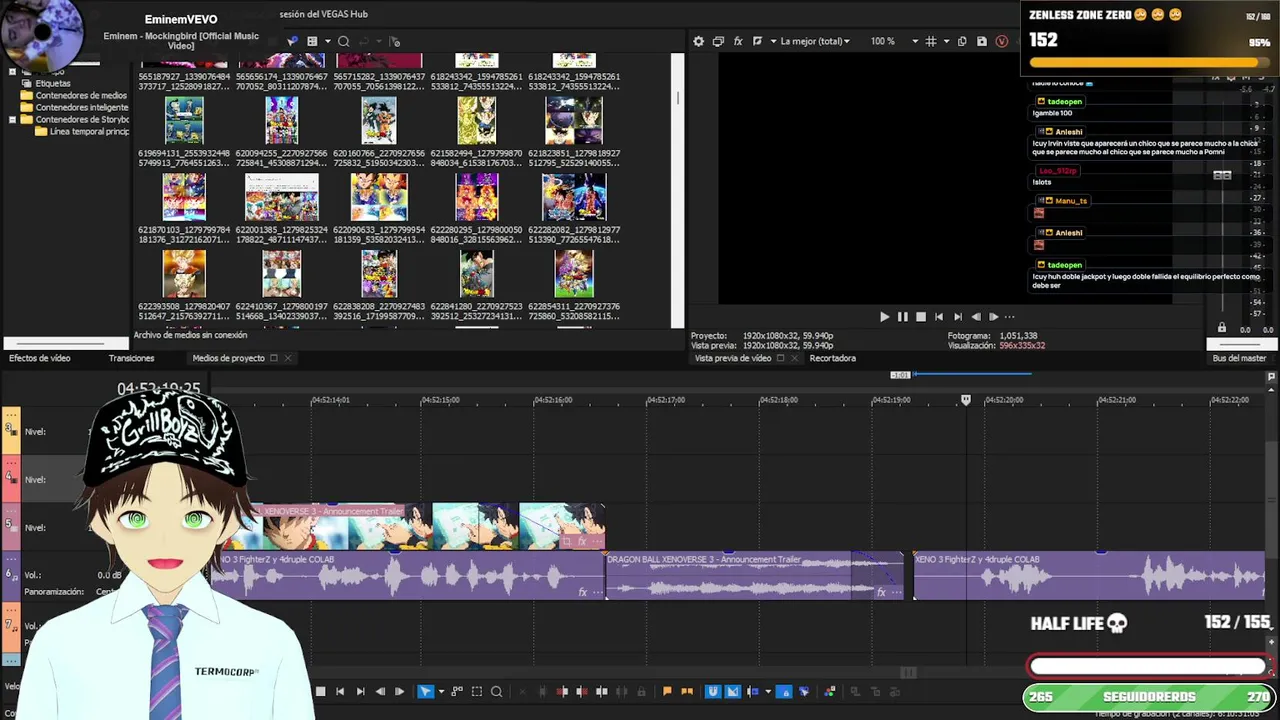
Task: Open media search magnifier icon
Action: (x=343, y=41)
